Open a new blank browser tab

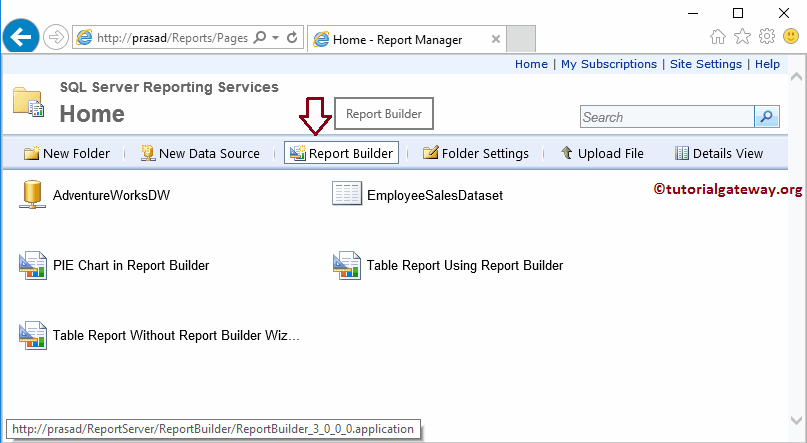coord(521,39)
